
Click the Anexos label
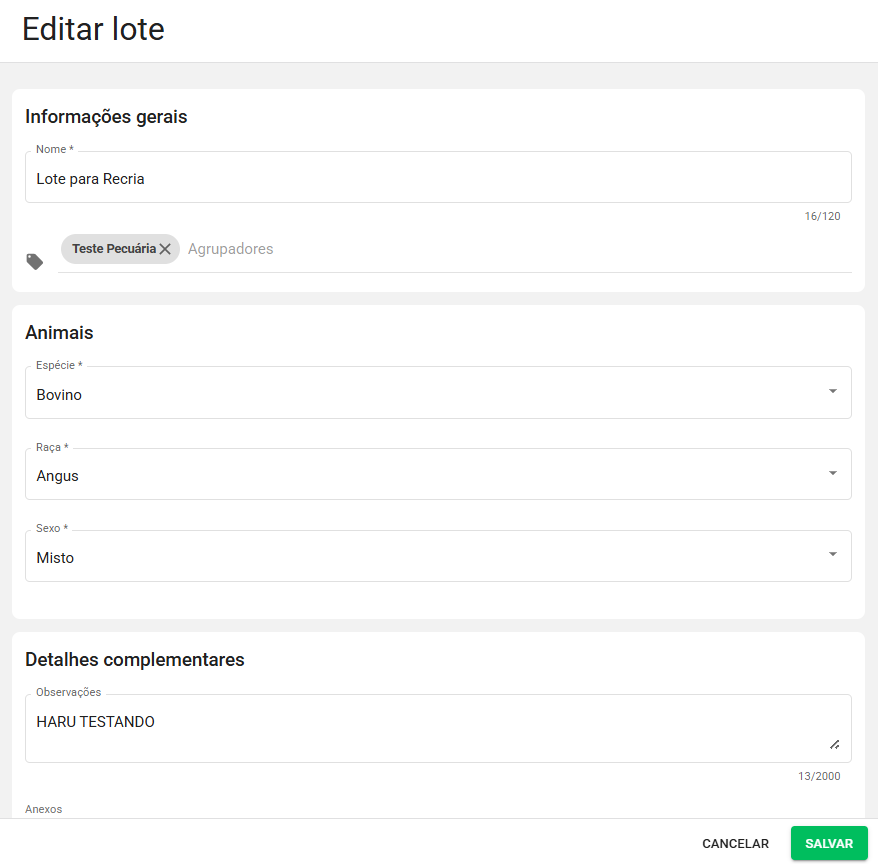(44, 809)
